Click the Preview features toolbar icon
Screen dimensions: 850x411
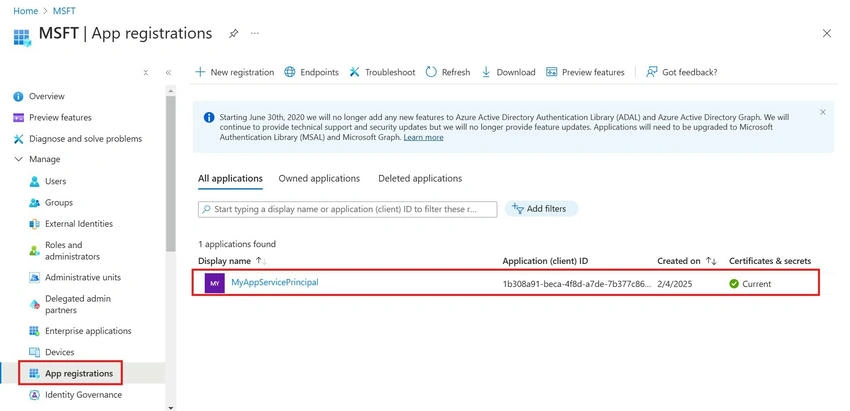coord(552,72)
